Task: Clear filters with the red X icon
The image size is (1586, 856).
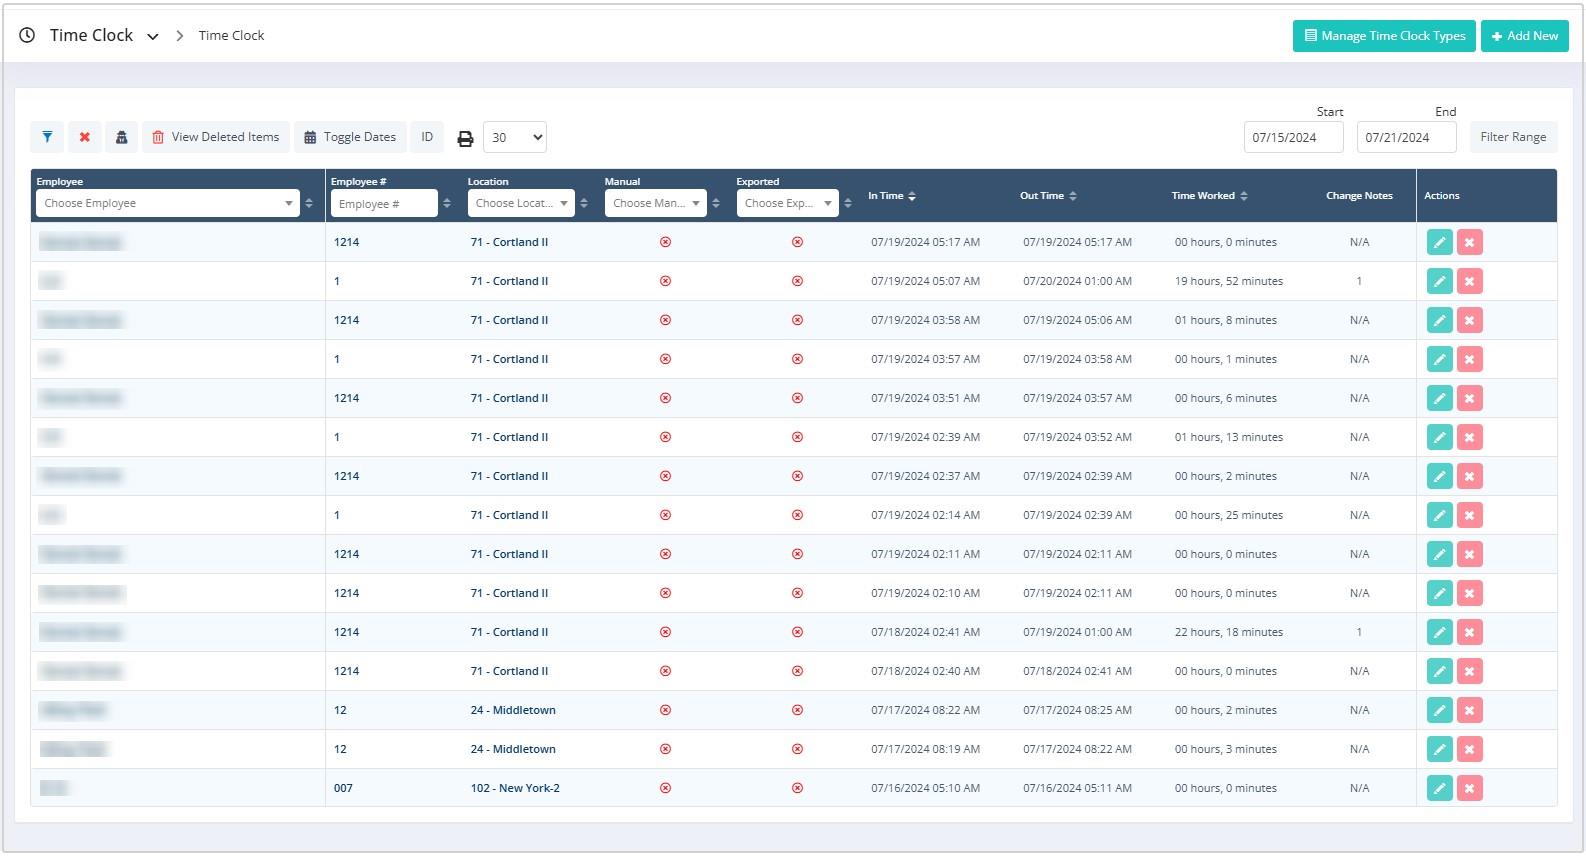Action: click(85, 137)
